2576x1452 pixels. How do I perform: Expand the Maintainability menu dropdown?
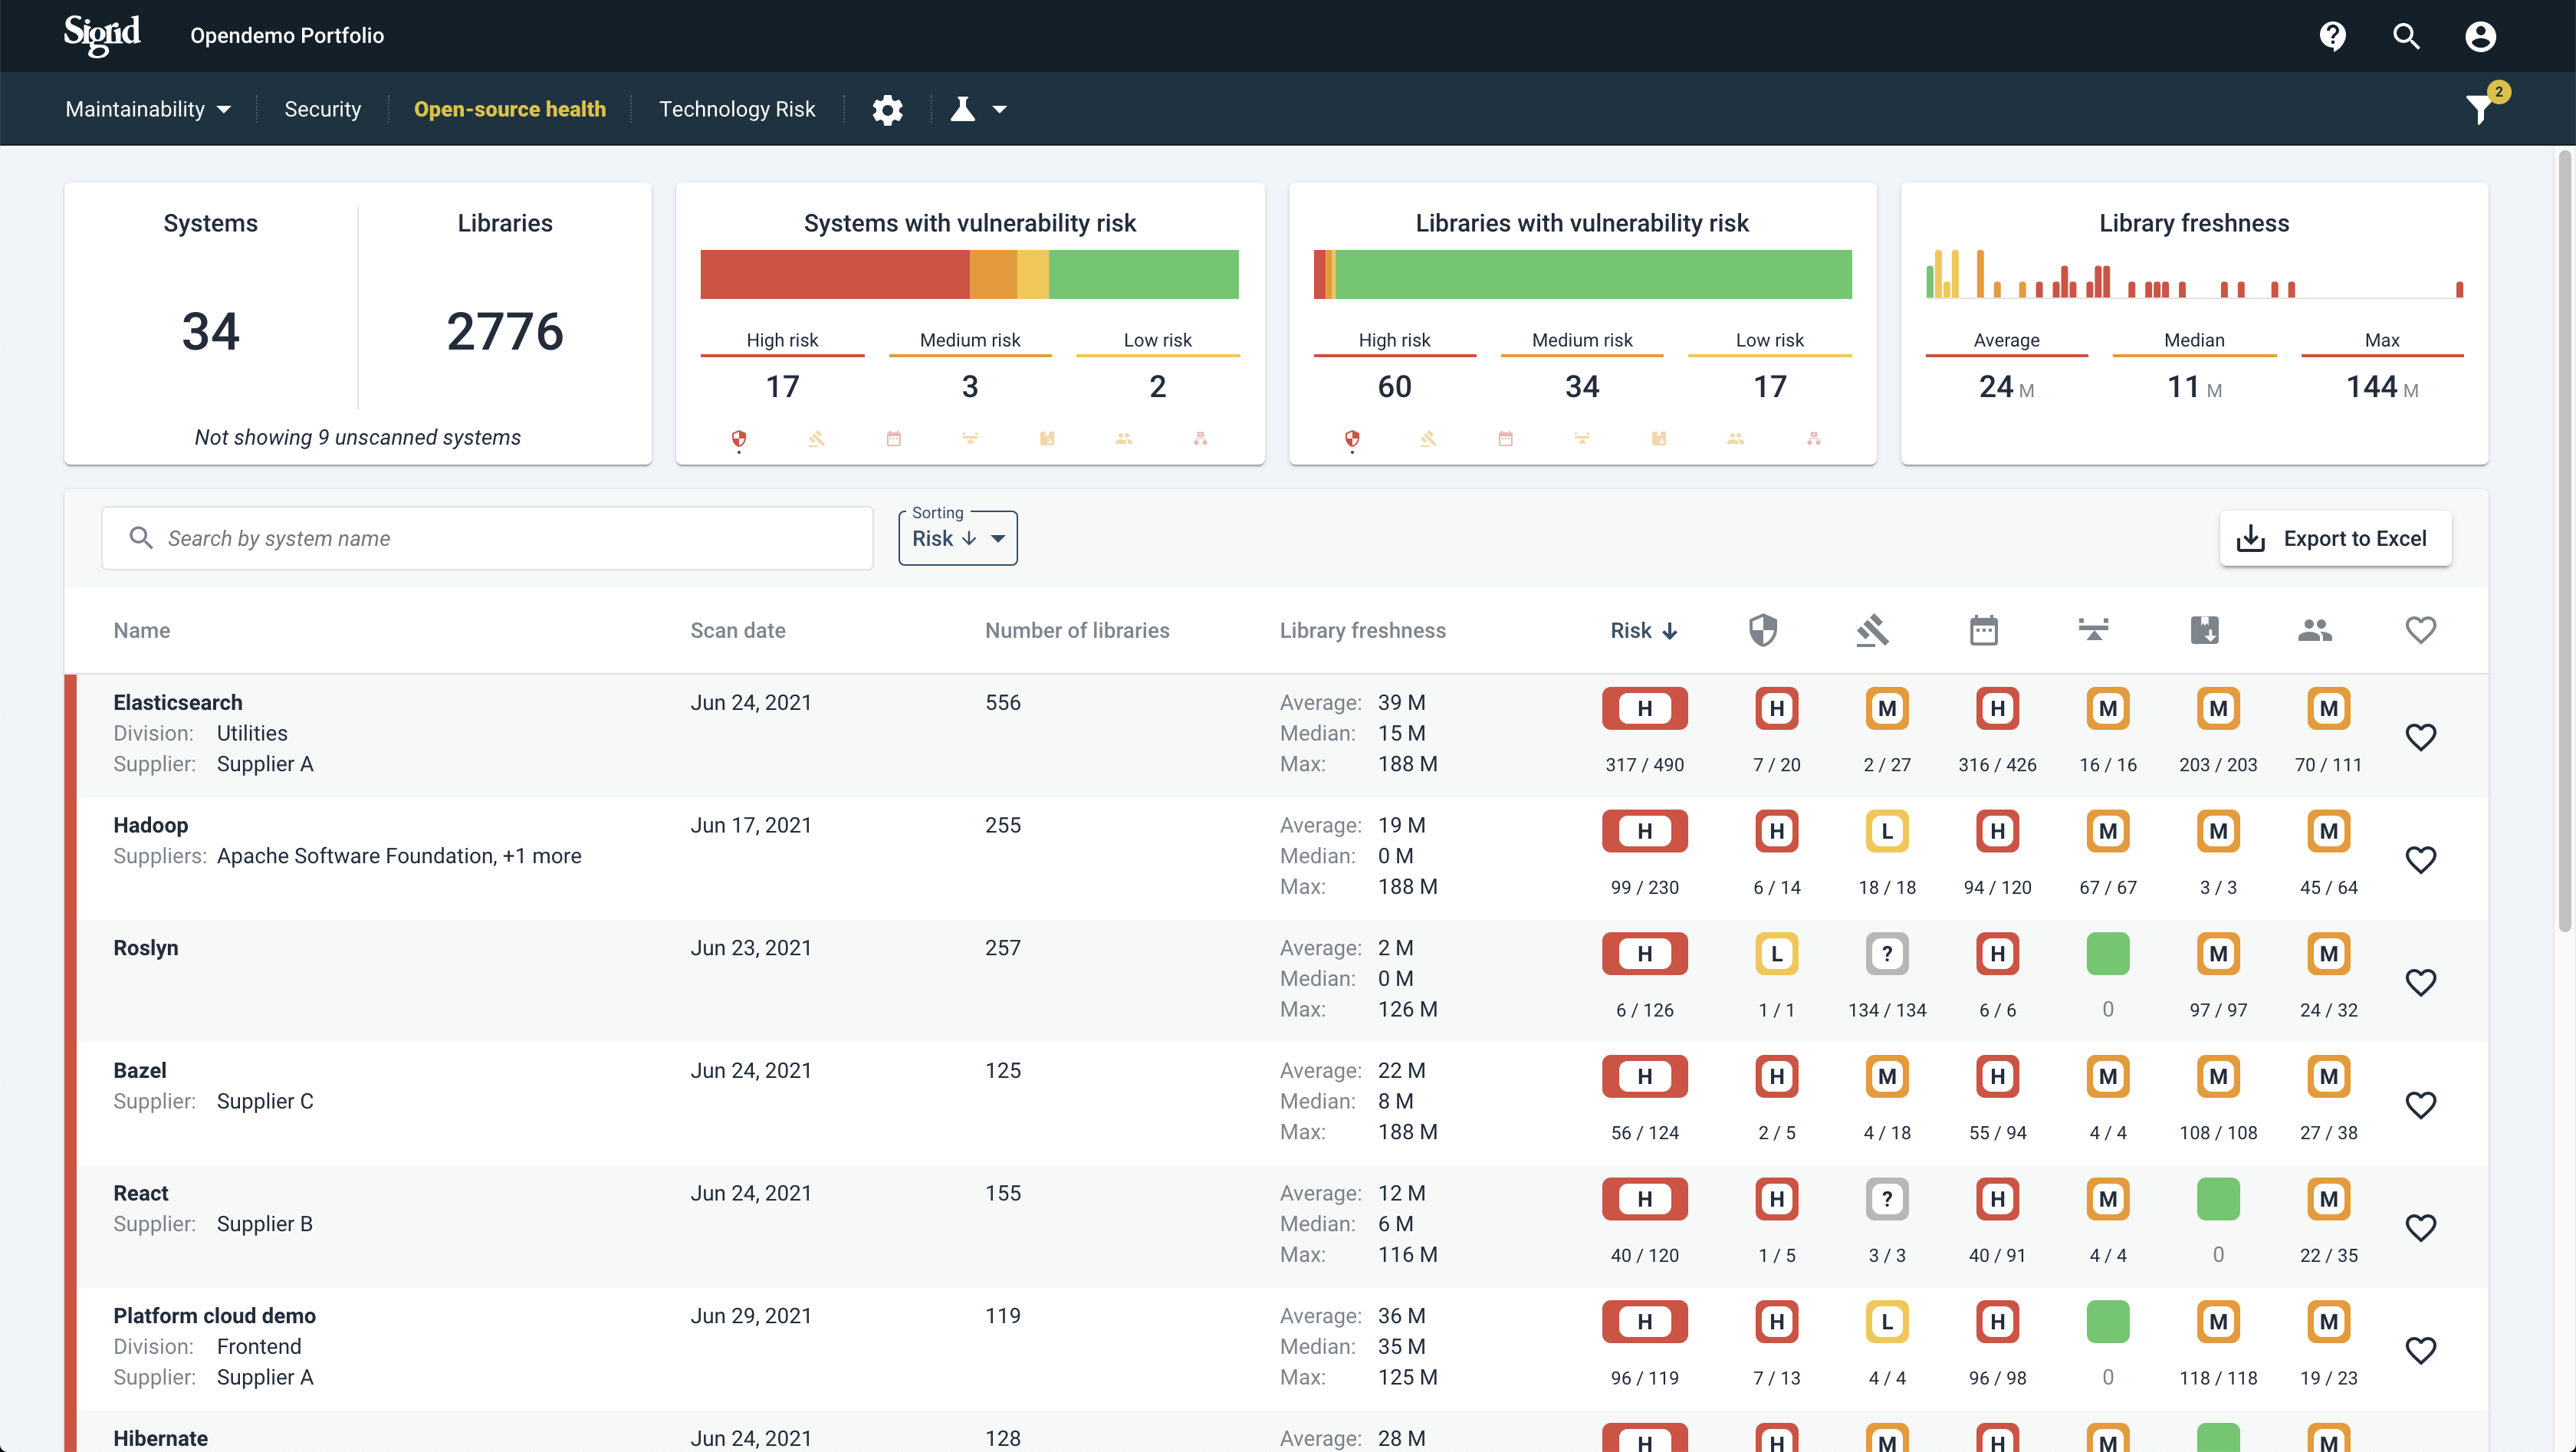tap(148, 109)
